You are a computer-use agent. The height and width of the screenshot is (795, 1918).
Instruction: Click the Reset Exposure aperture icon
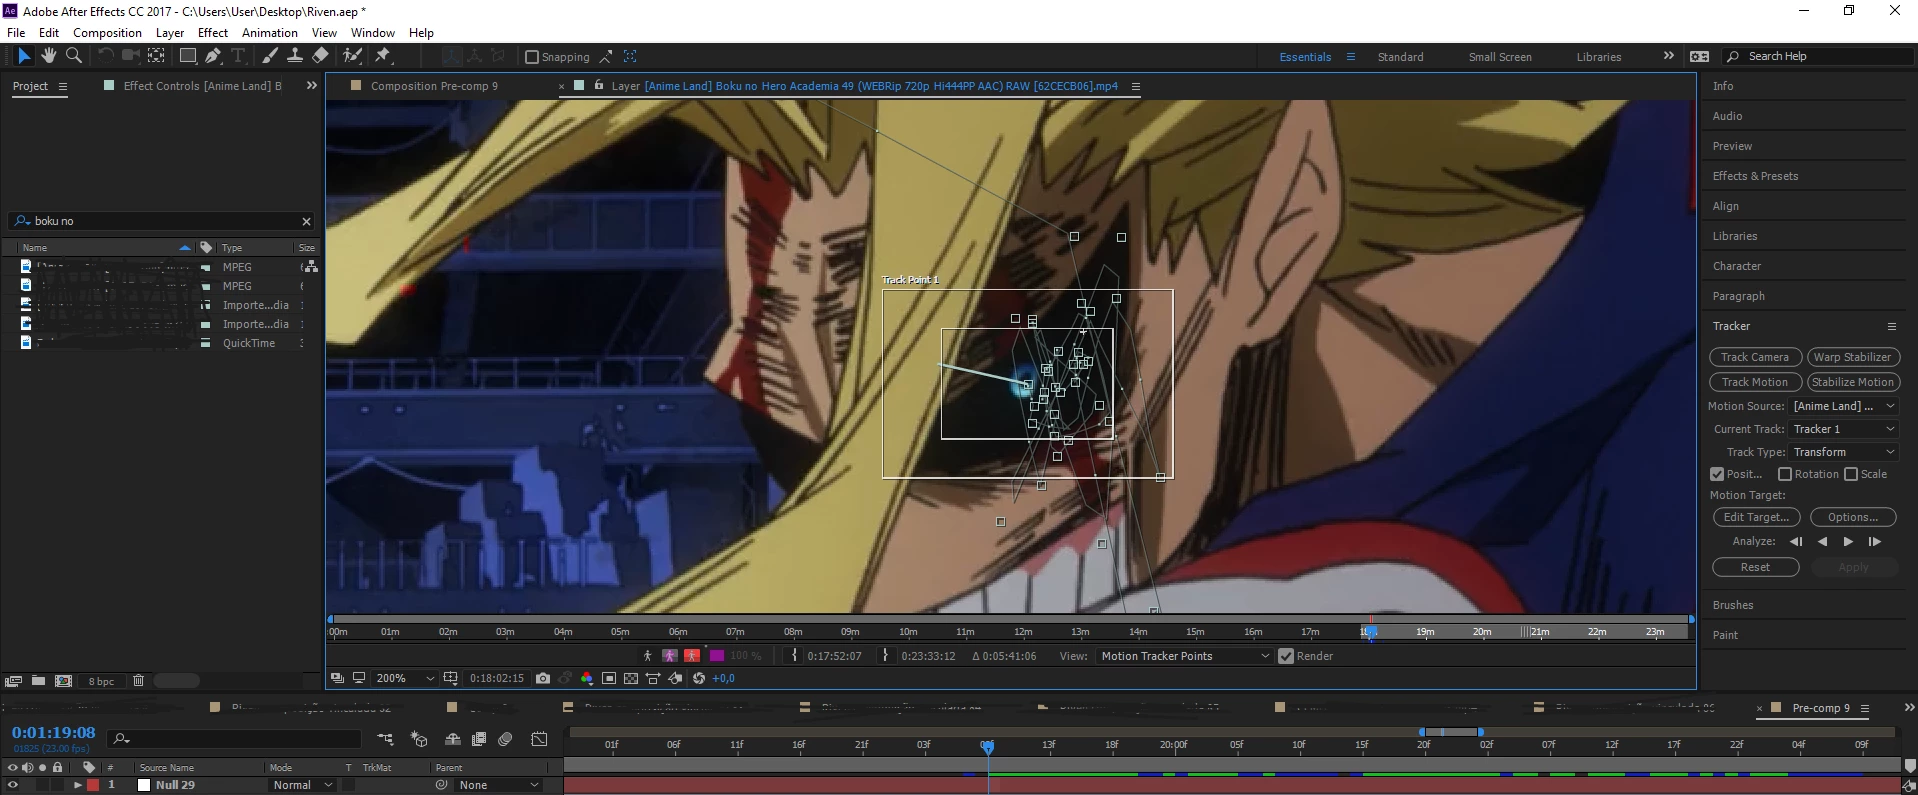tap(699, 678)
